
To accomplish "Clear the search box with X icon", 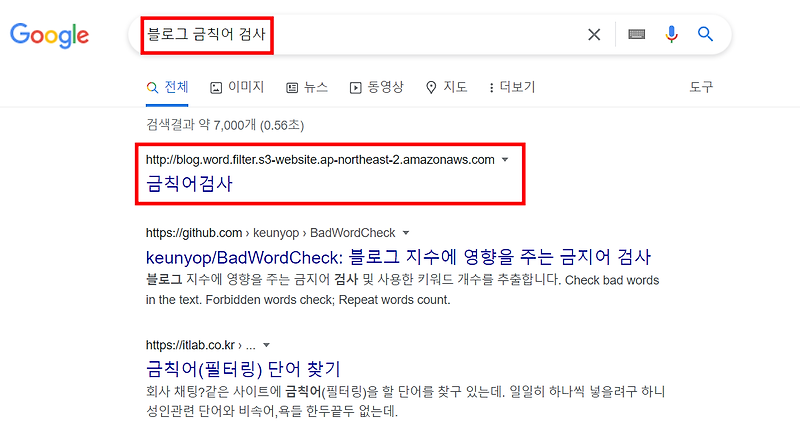I will (x=594, y=35).
